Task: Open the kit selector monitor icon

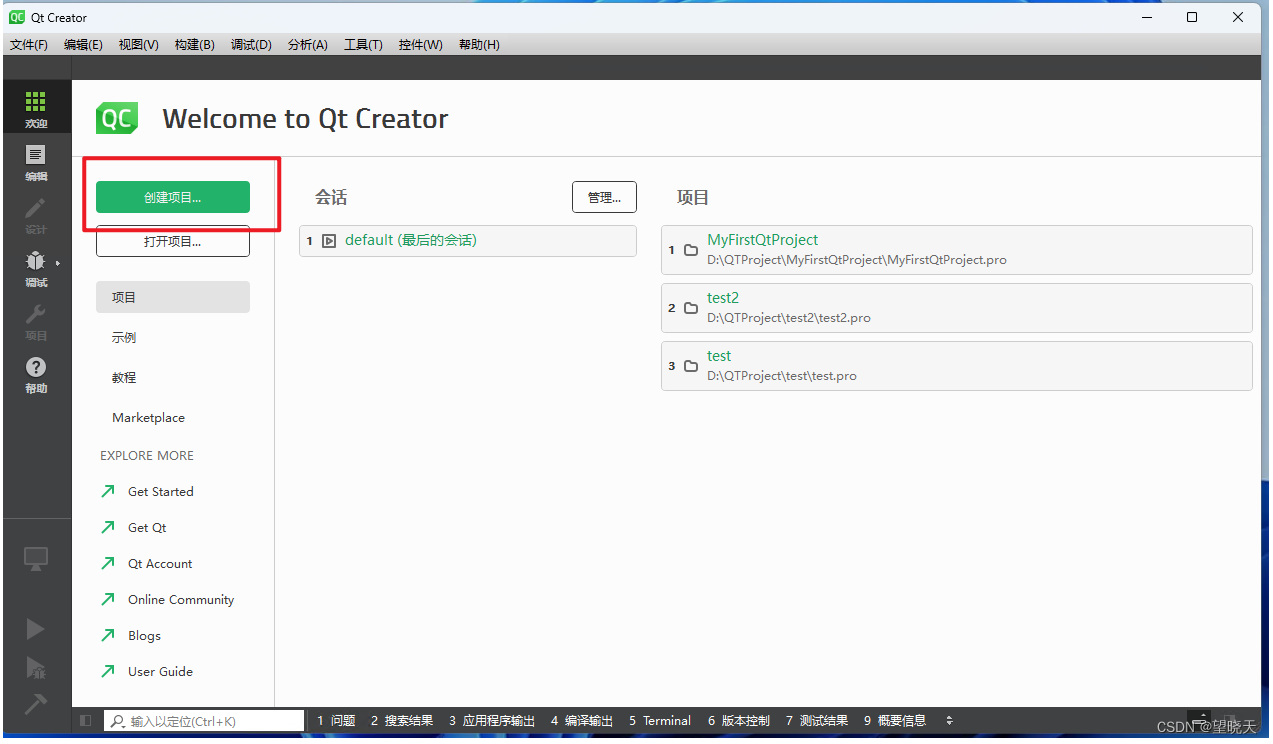Action: pos(36,560)
